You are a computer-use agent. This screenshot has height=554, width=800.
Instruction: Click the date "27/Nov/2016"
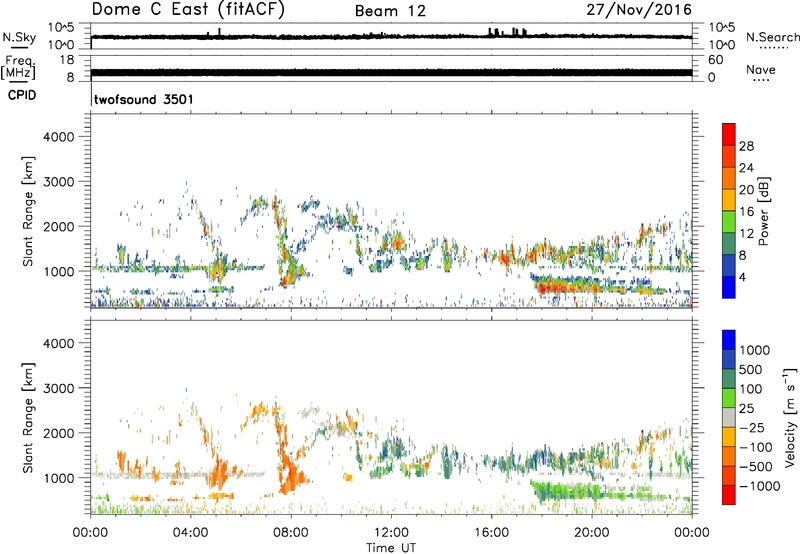tap(639, 10)
